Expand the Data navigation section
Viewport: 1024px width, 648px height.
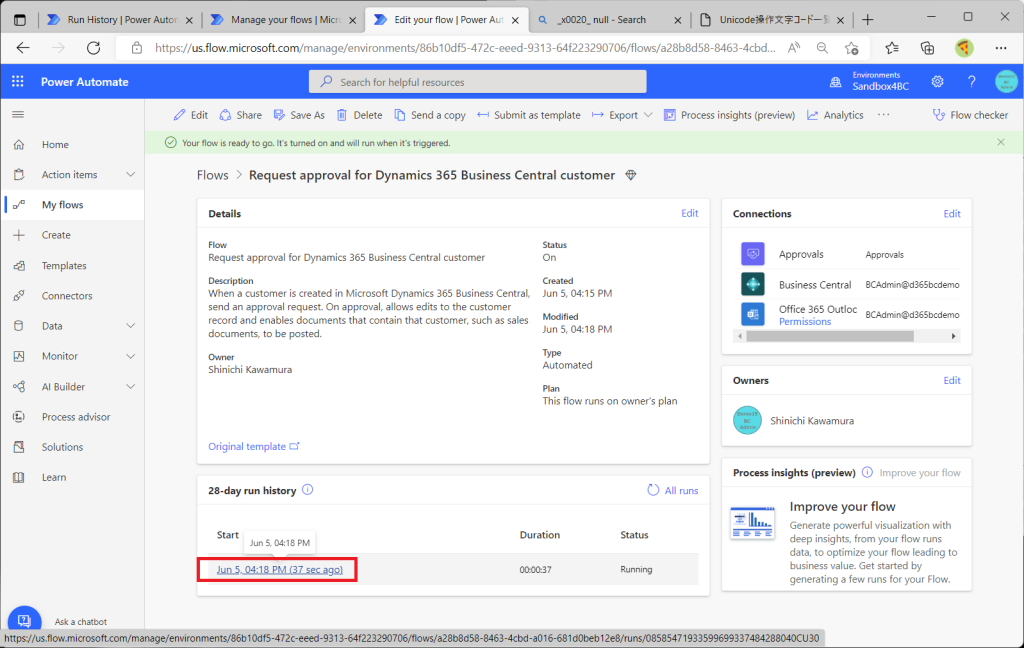coord(131,326)
